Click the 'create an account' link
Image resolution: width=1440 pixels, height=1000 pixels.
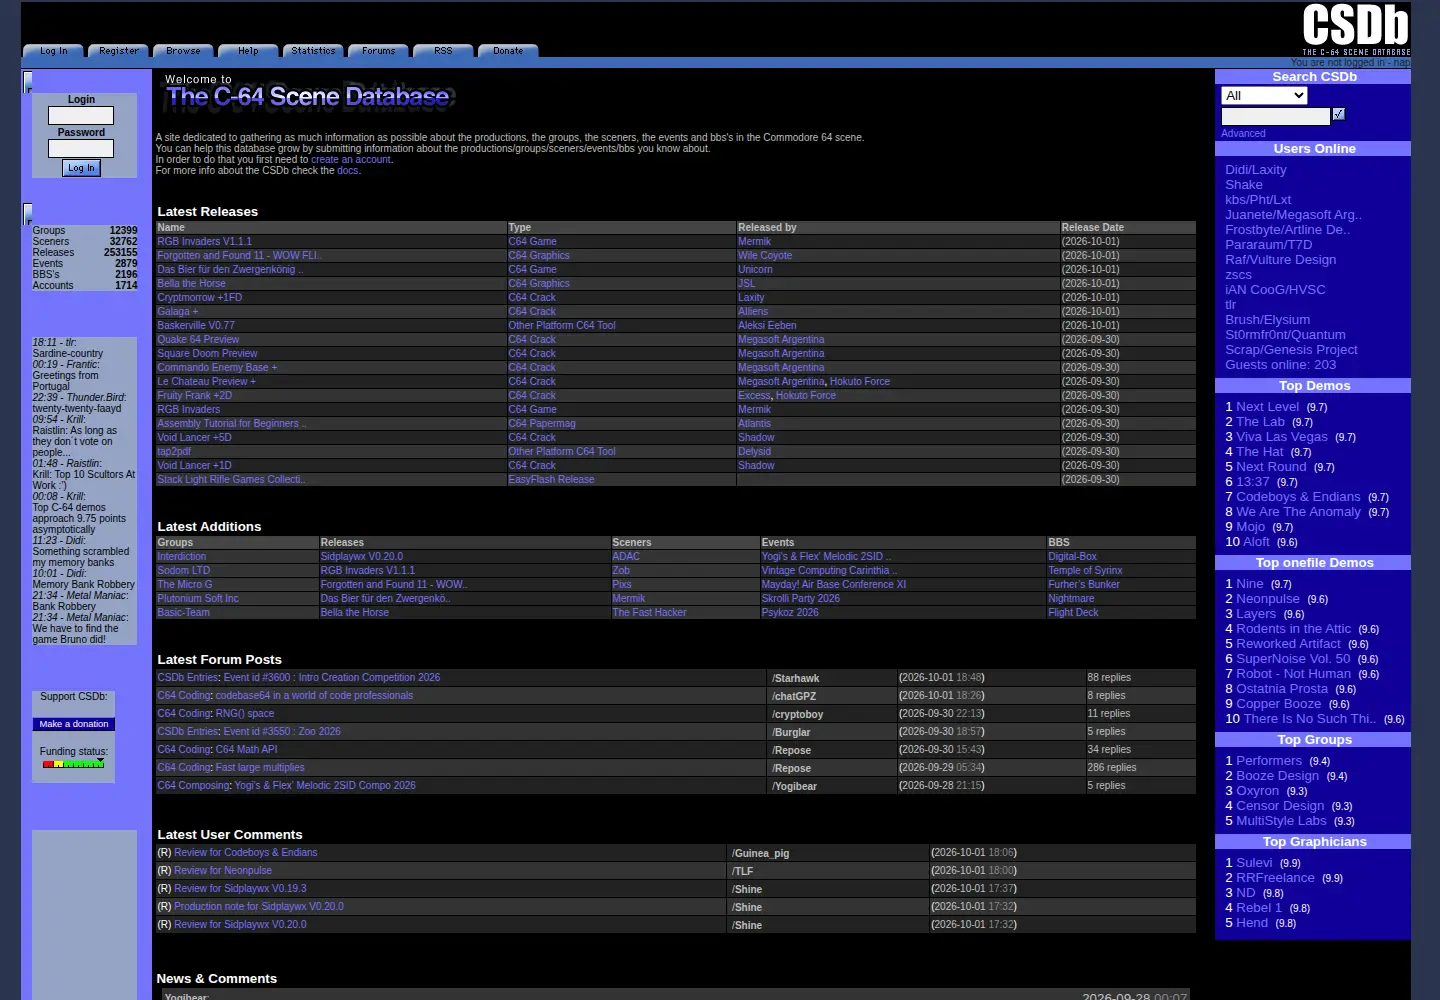(351, 160)
